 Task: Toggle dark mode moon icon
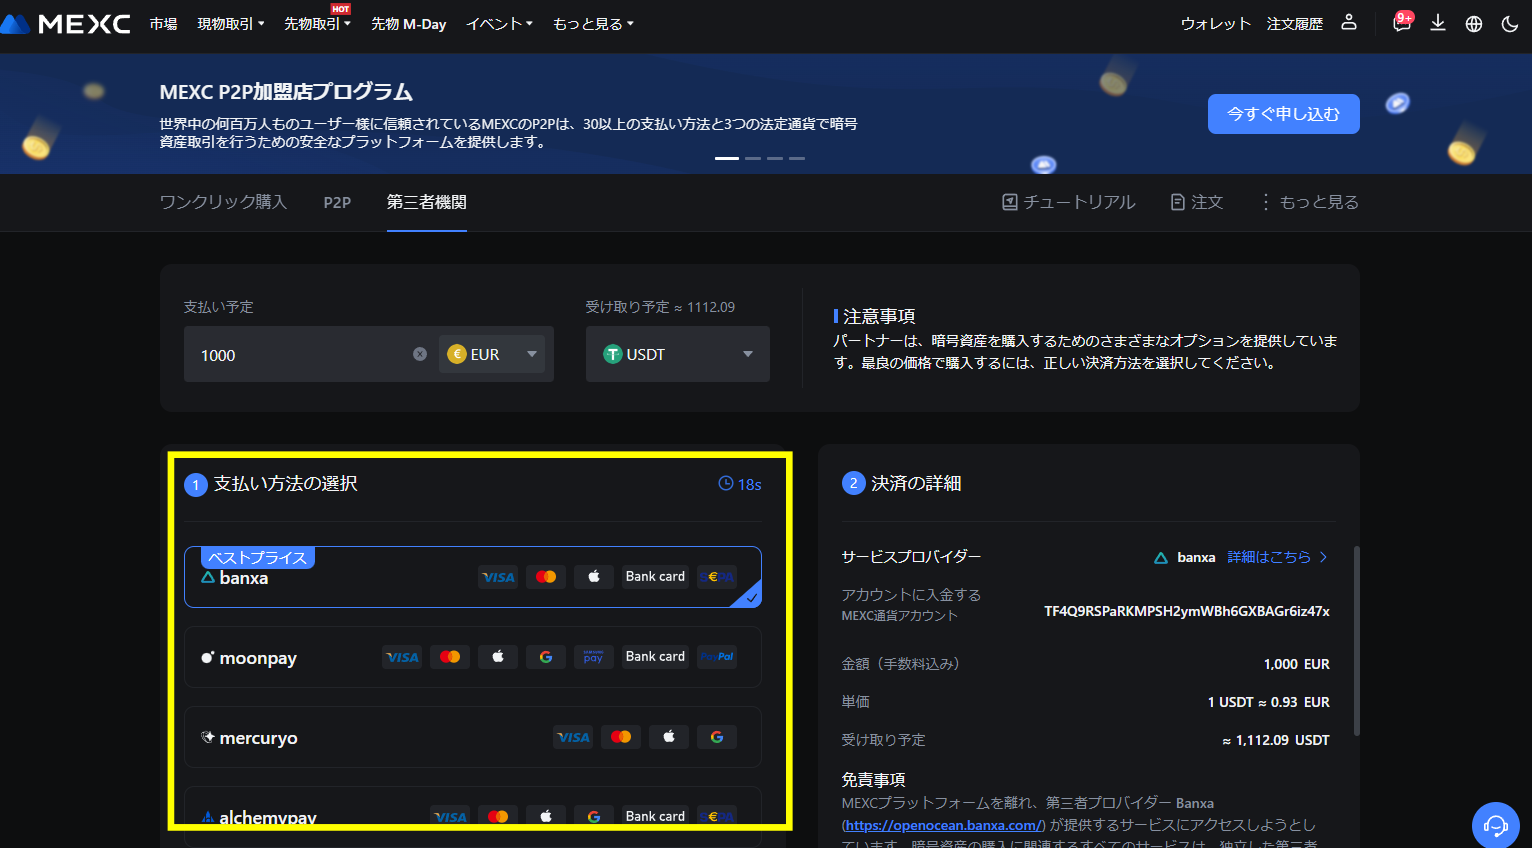point(1510,24)
